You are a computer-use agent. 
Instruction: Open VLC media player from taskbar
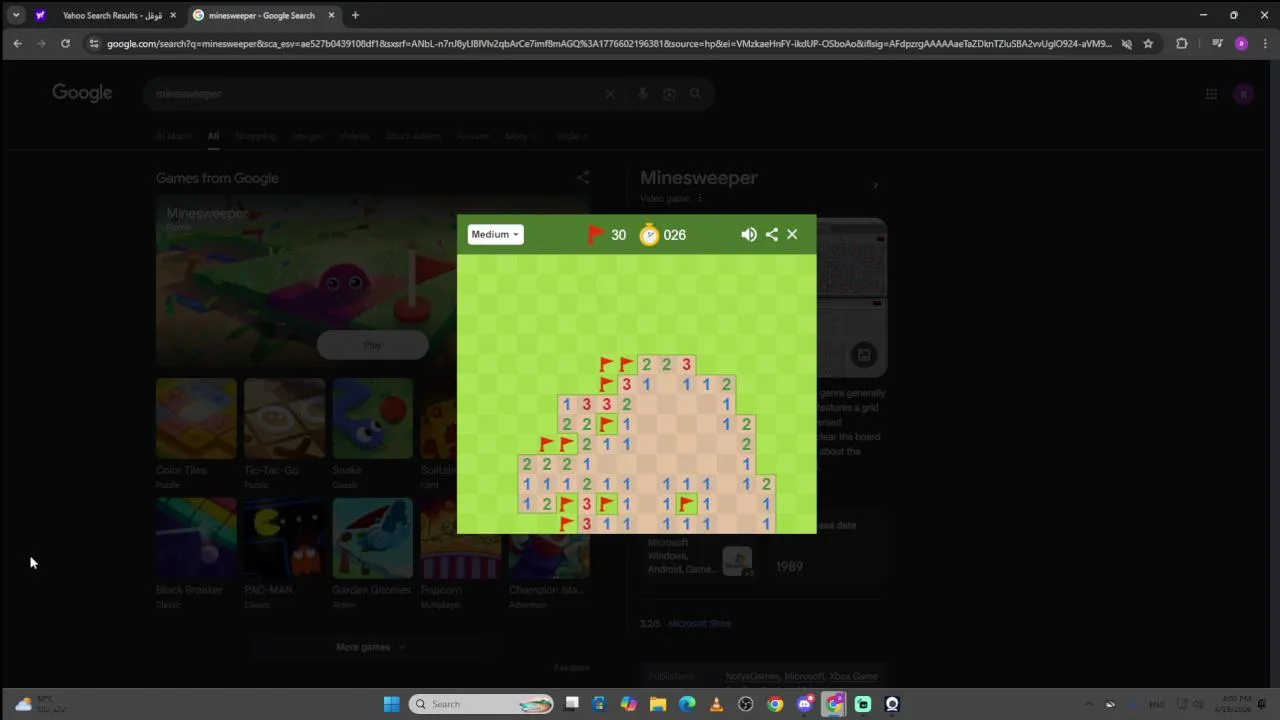tap(716, 704)
